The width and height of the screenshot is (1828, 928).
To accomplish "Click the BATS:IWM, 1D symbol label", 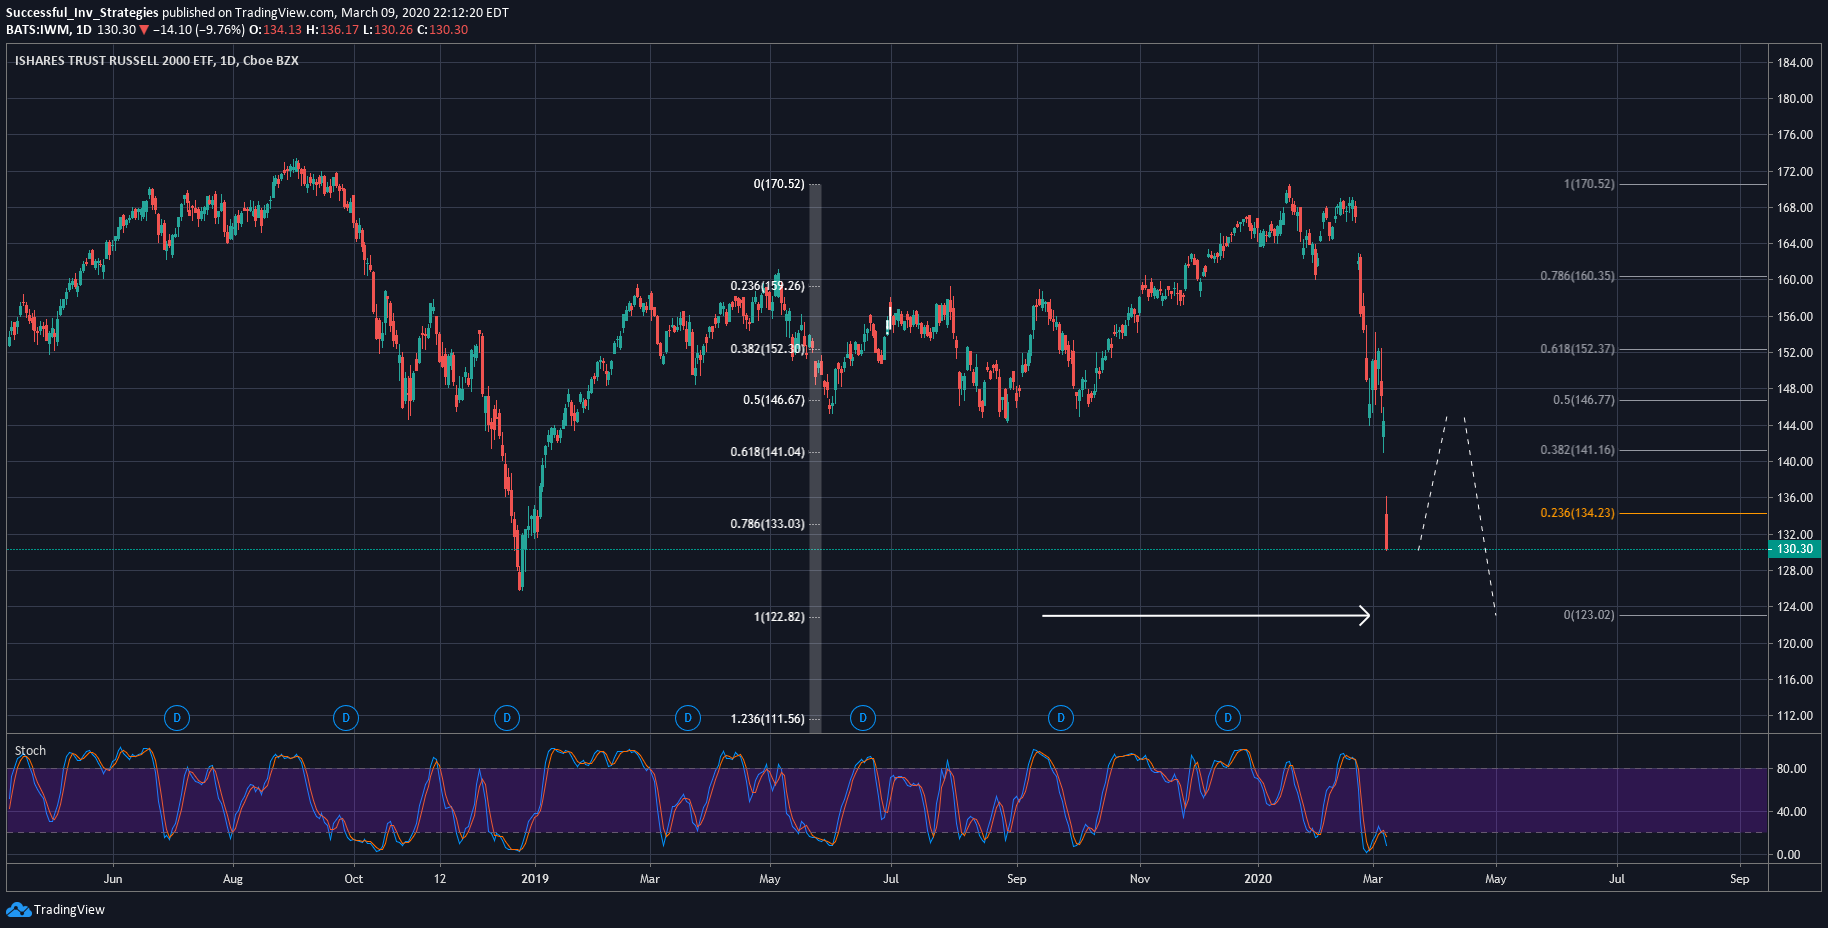I will (x=49, y=30).
